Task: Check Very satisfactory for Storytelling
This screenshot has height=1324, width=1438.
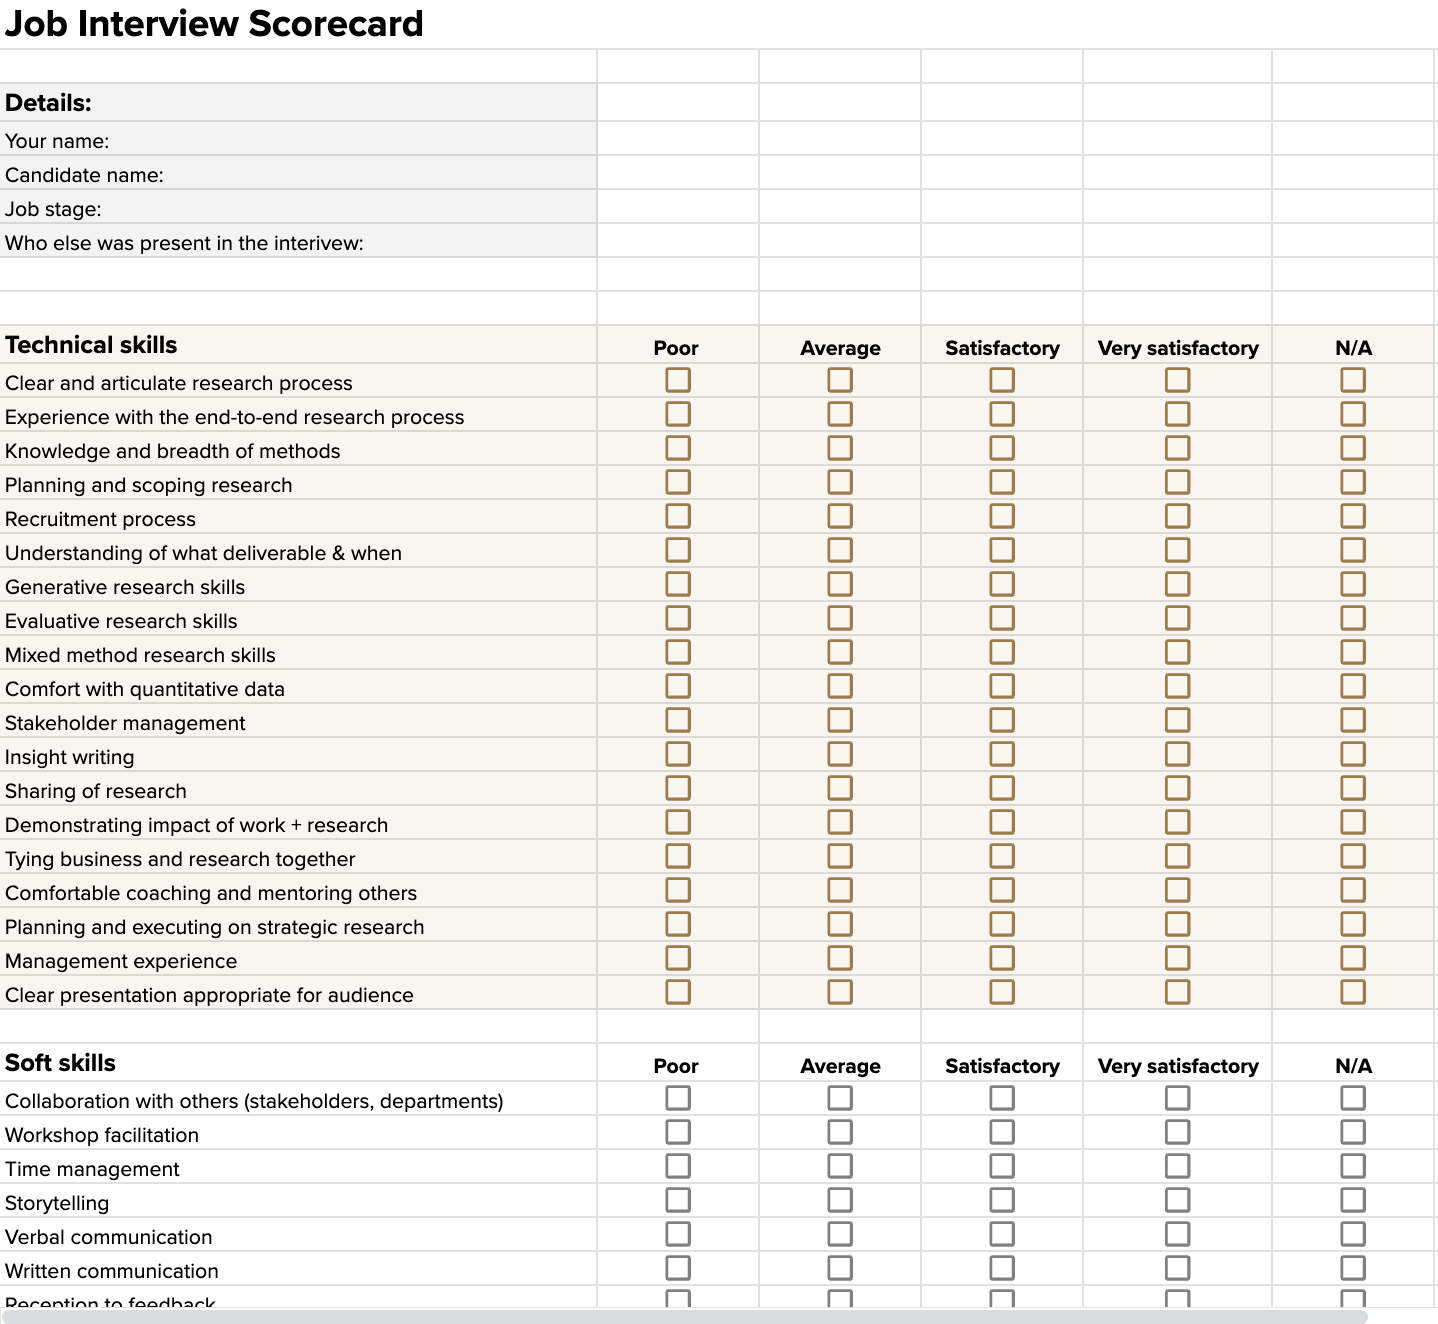Action: 1176,1199
